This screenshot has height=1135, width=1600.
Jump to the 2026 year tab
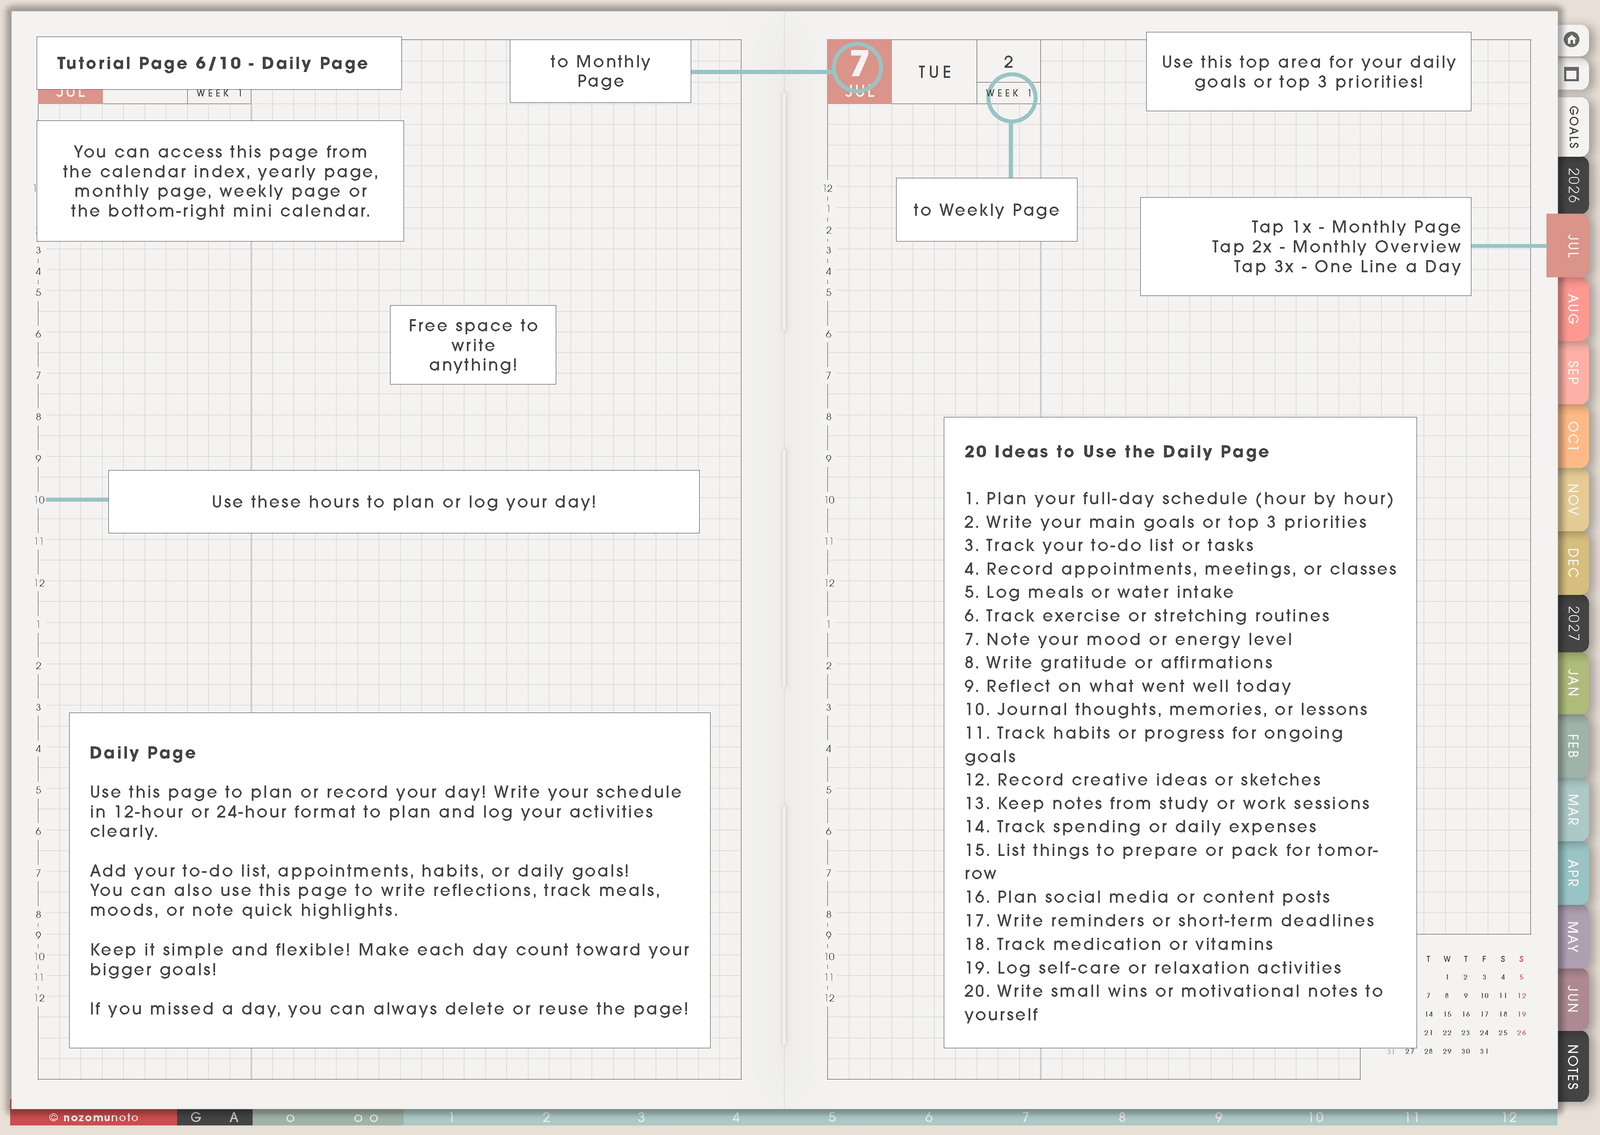(x=1573, y=186)
